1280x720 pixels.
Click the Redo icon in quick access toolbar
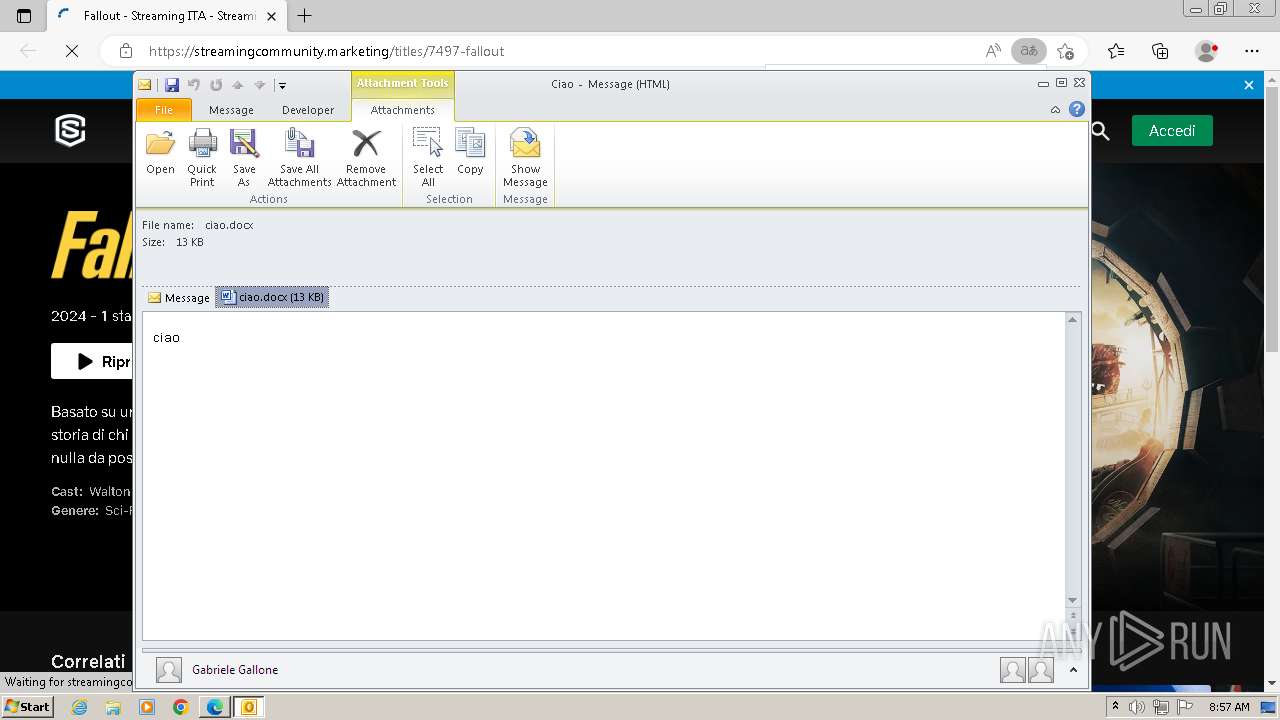point(216,85)
